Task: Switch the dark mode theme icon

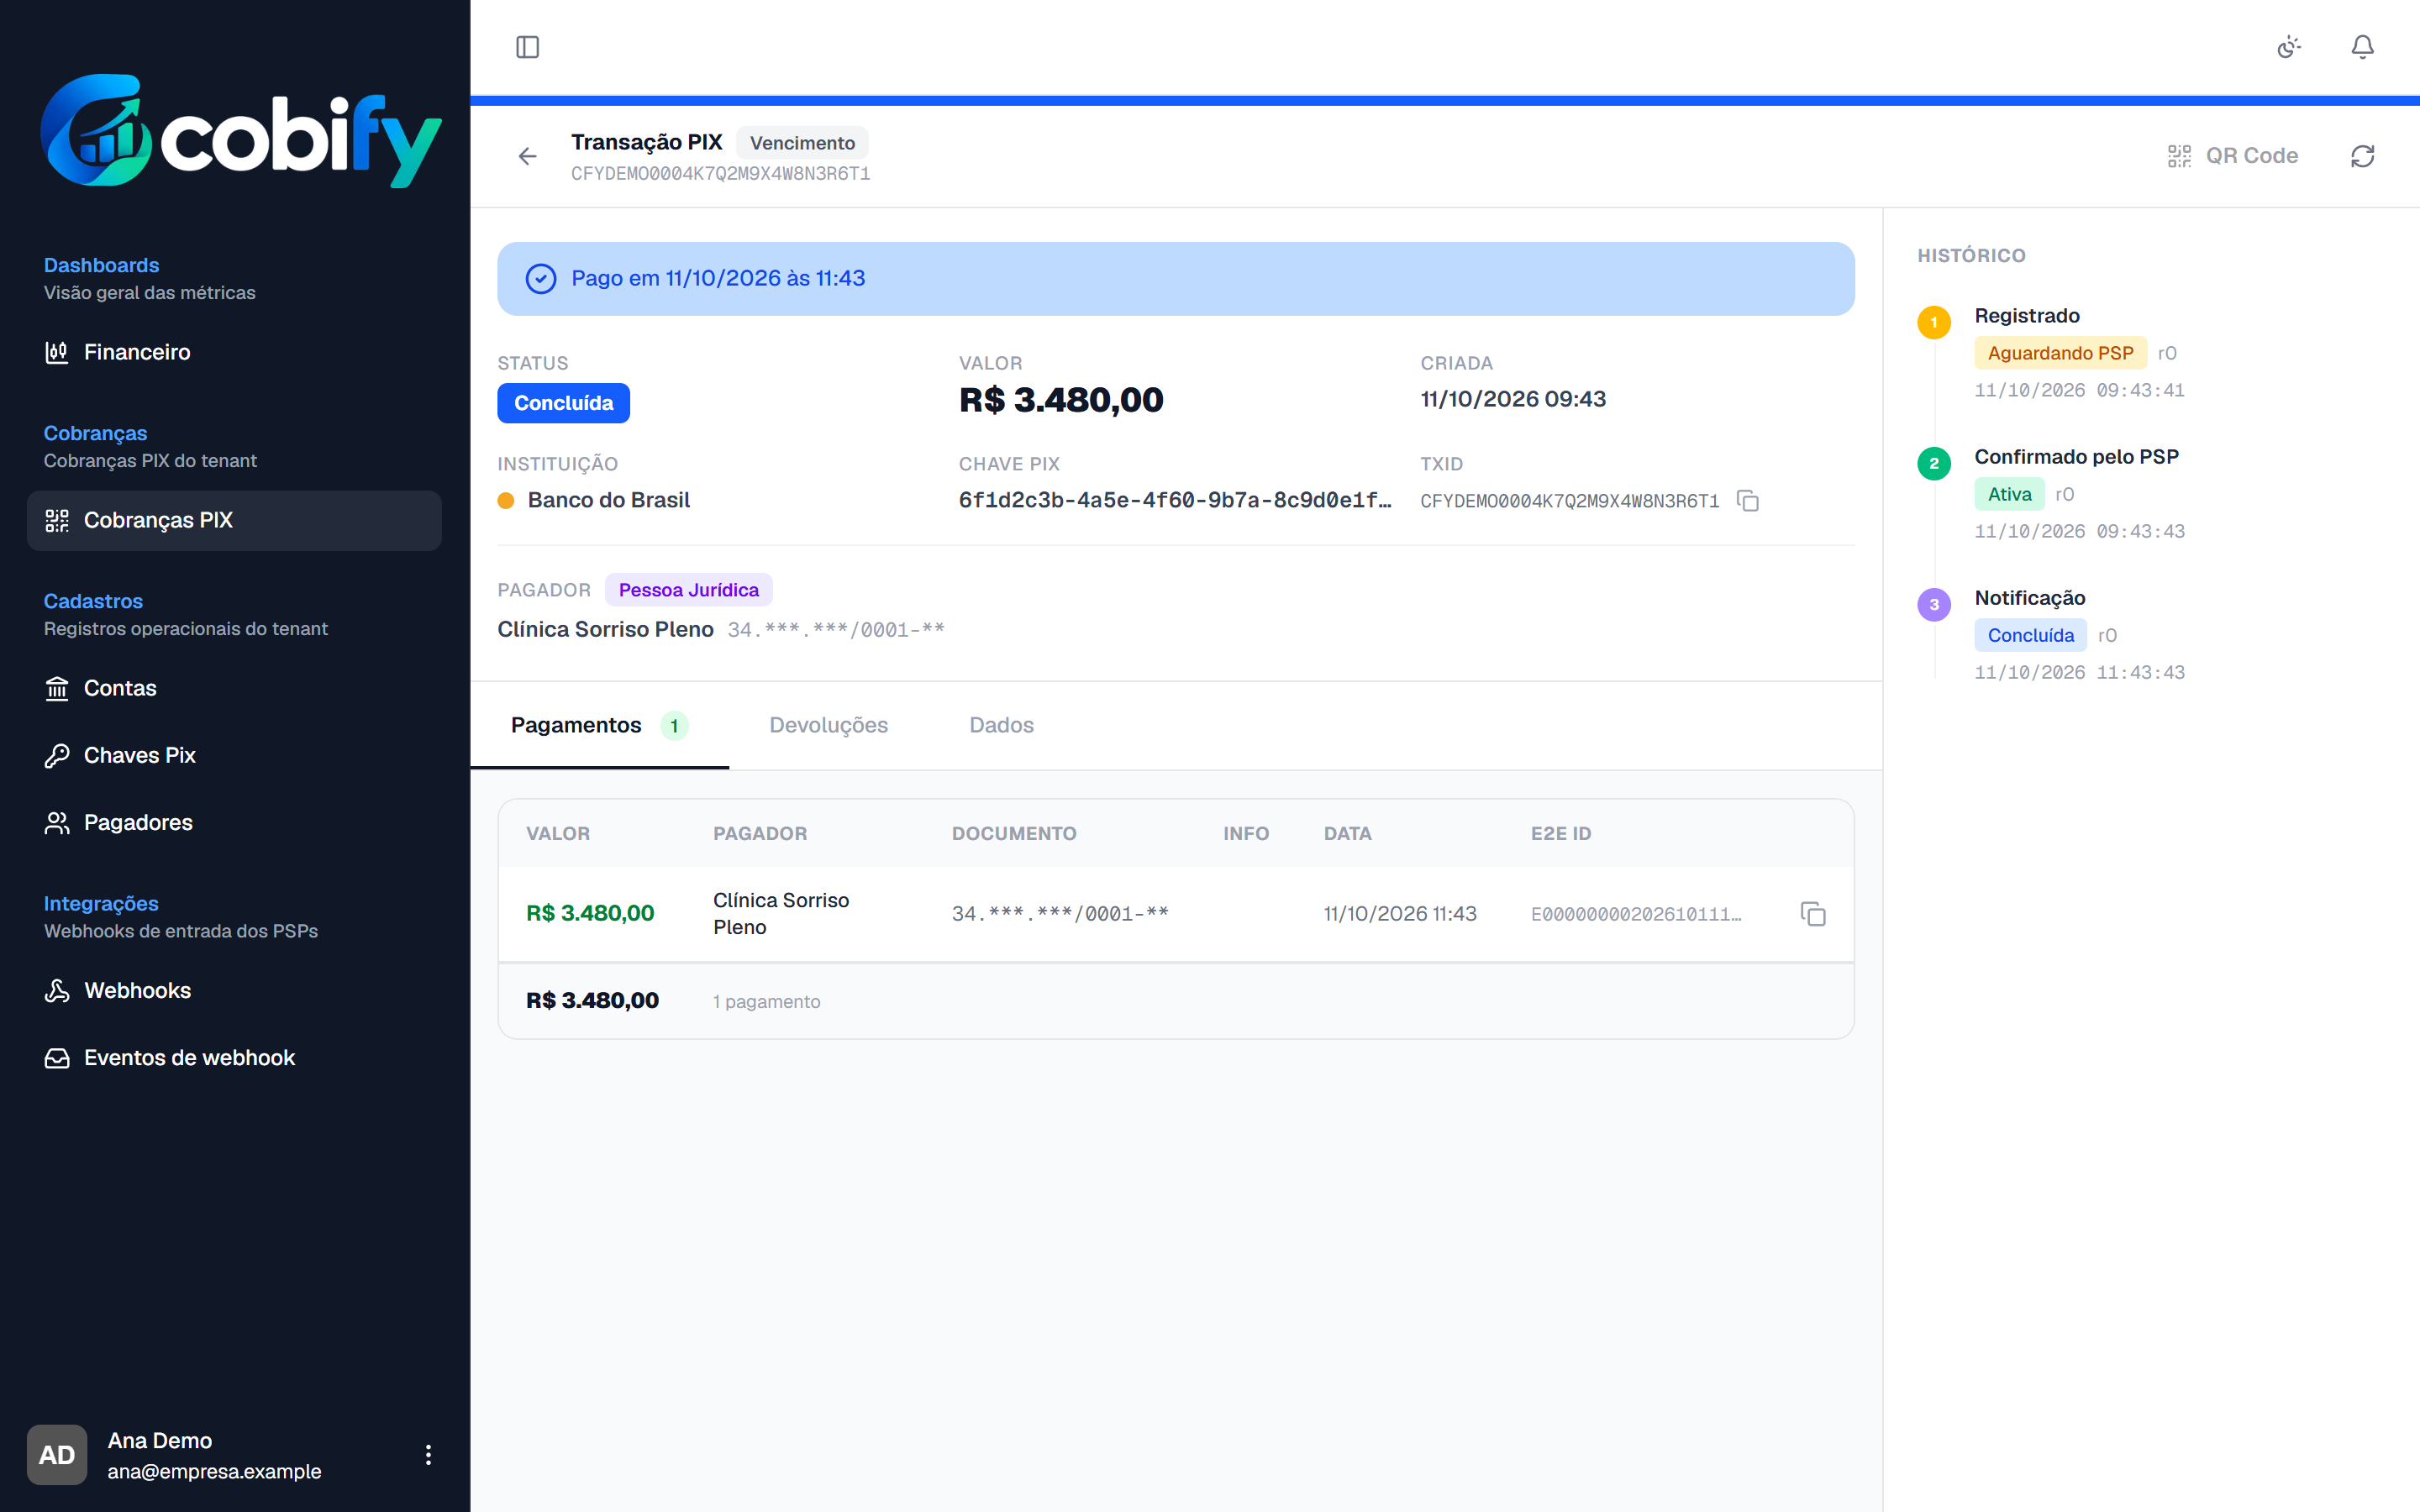Action: [2288, 47]
